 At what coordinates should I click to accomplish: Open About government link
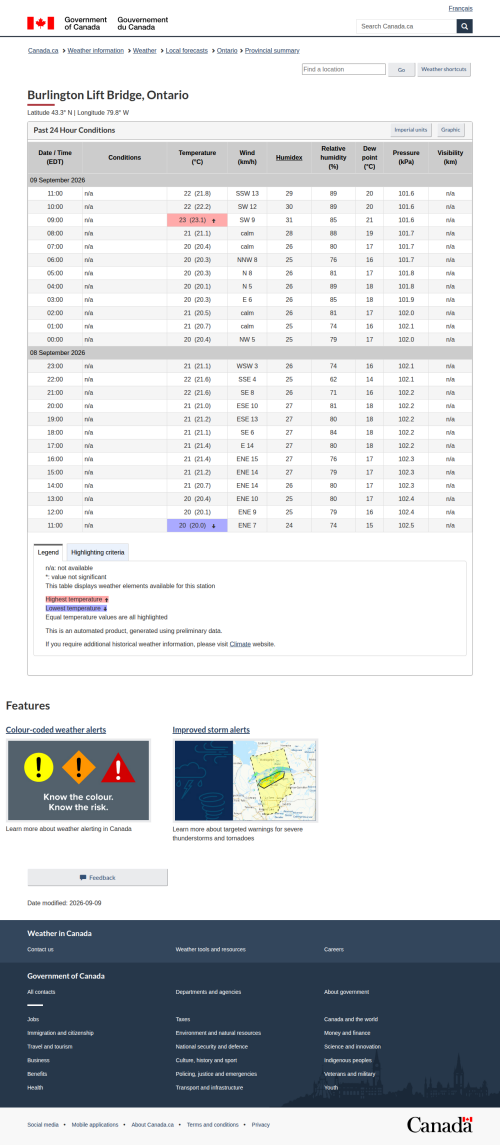click(347, 992)
